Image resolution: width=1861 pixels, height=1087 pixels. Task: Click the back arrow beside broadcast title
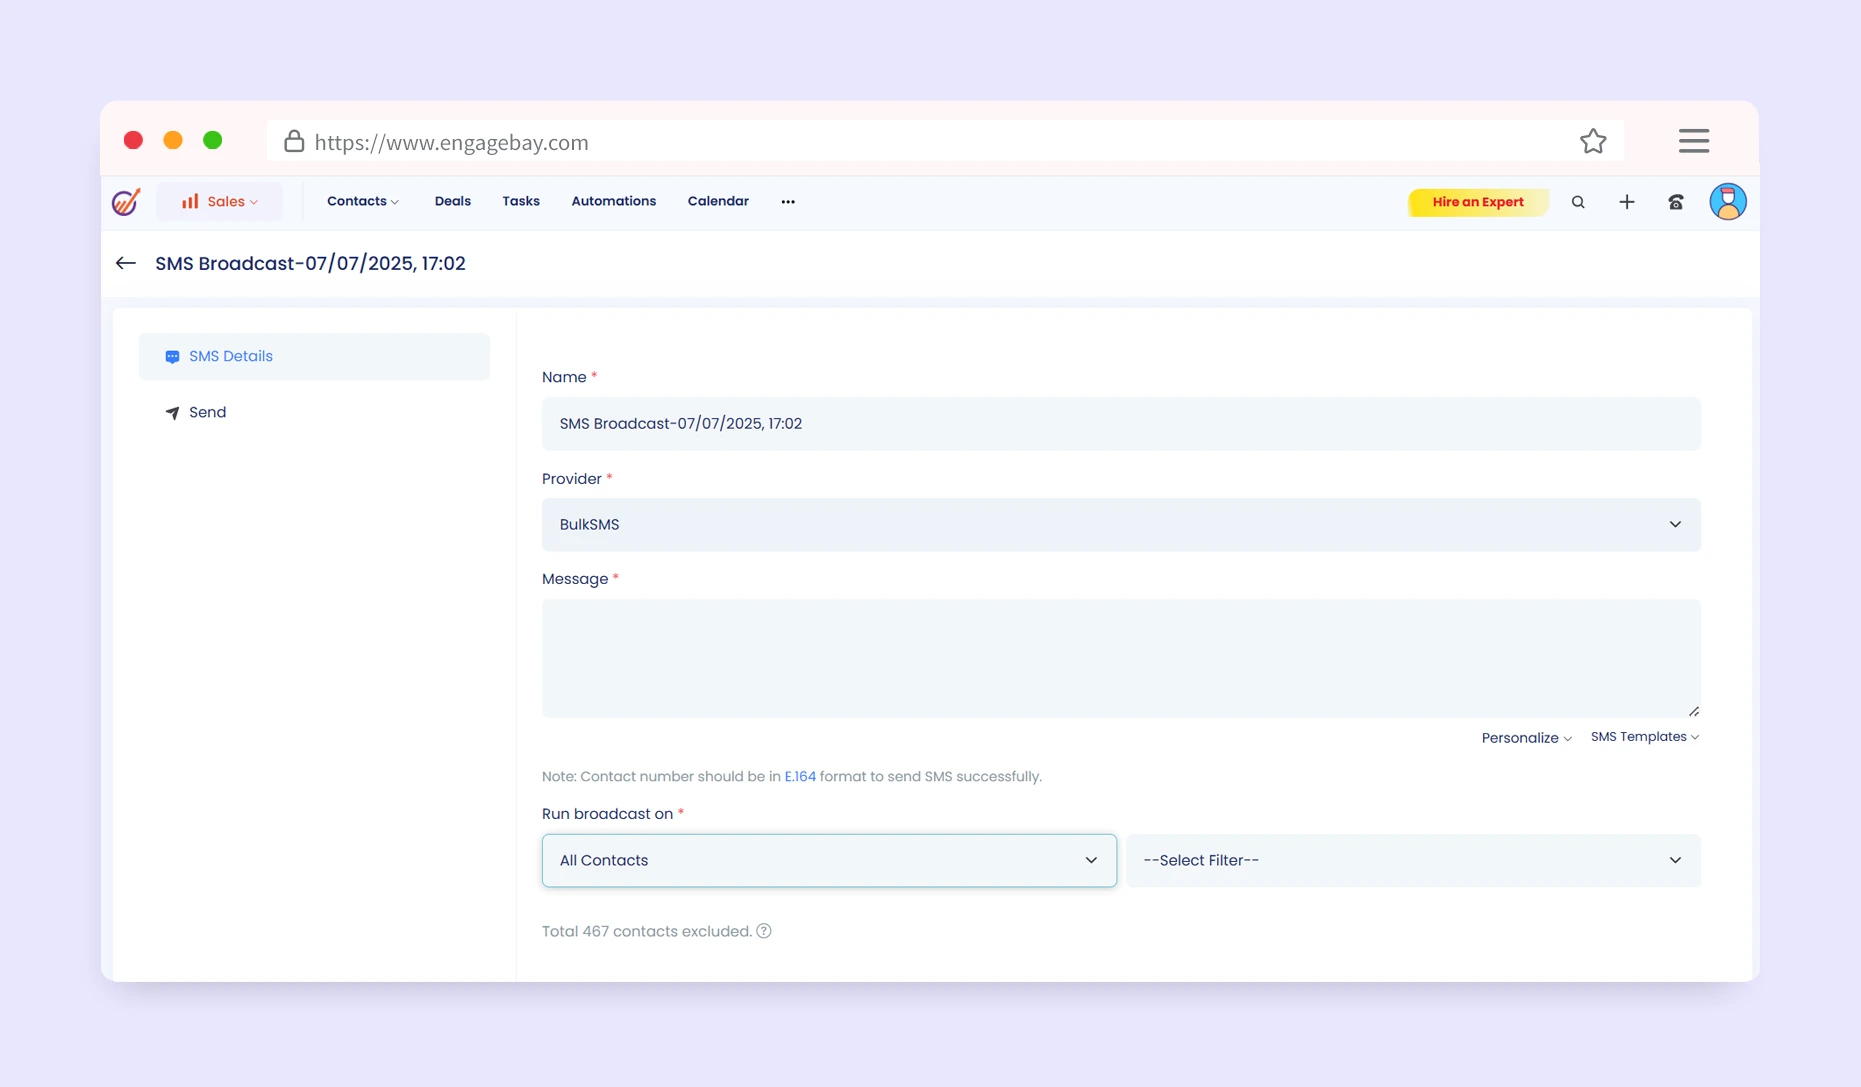(125, 263)
